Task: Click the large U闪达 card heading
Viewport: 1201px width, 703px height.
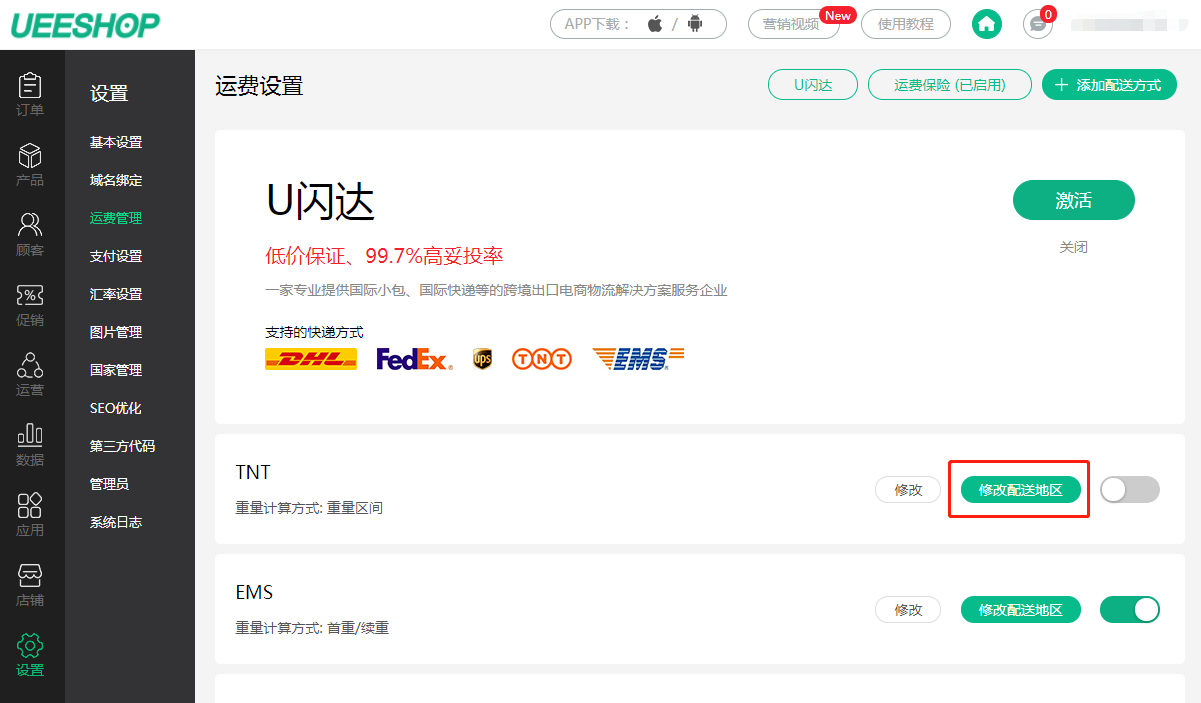Action: click(320, 203)
